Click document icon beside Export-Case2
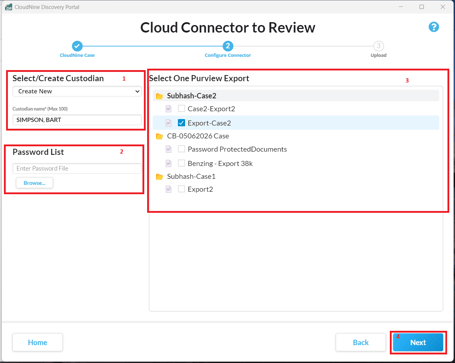The image size is (455, 363). tap(169, 123)
